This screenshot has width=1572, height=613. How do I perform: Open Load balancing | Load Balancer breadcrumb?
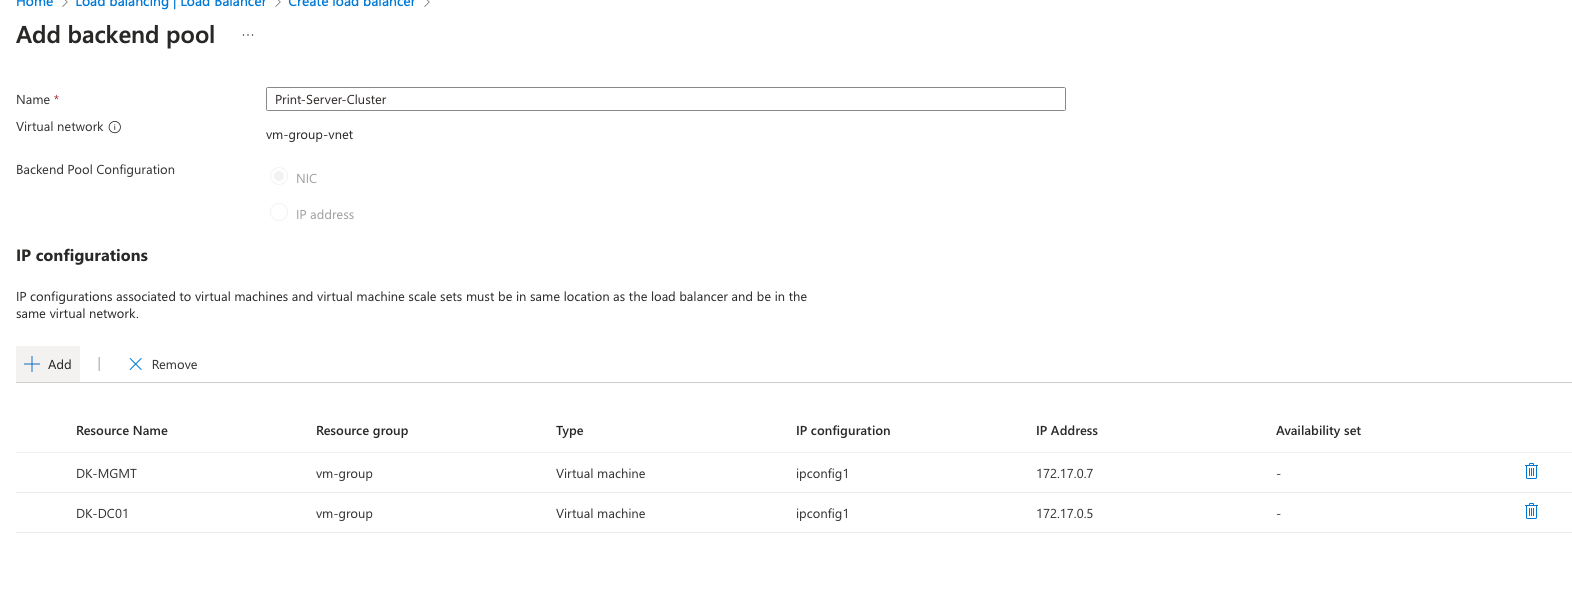(171, 4)
